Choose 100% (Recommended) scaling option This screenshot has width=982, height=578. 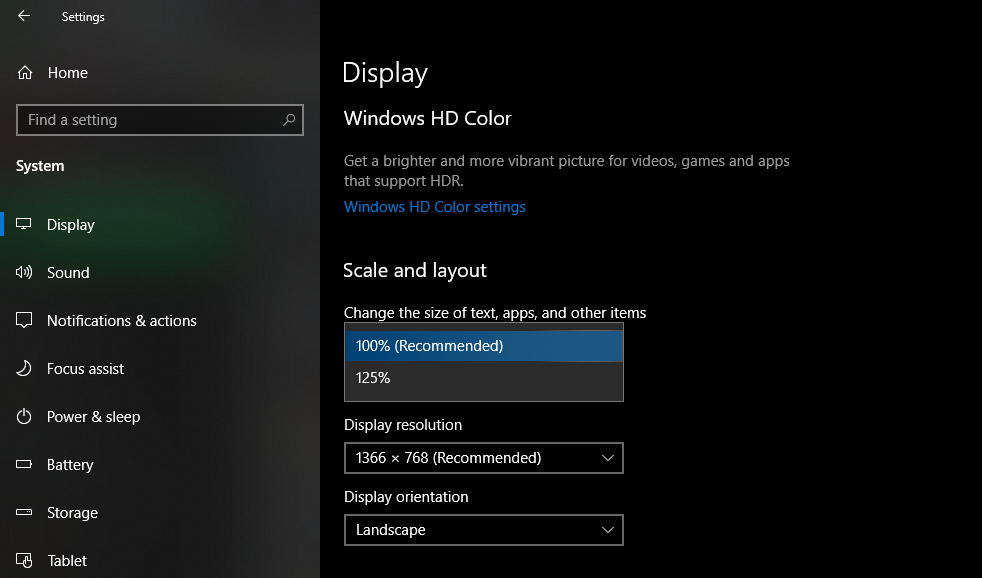tap(483, 346)
